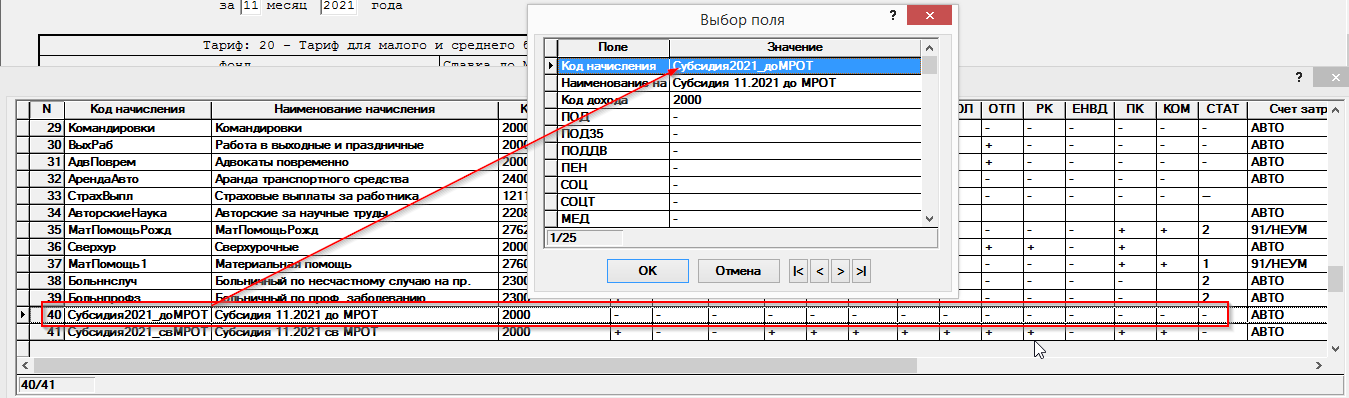This screenshot has height=398, width=1349.
Task: Jump to first record navigation arrow
Action: pos(798,270)
